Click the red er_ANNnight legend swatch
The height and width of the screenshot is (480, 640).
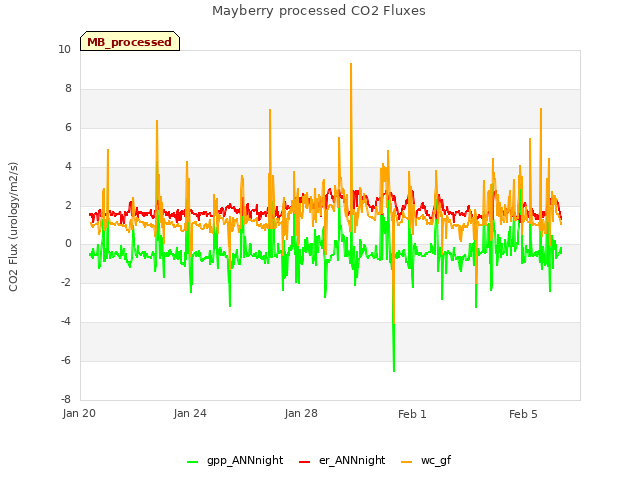pos(304,462)
